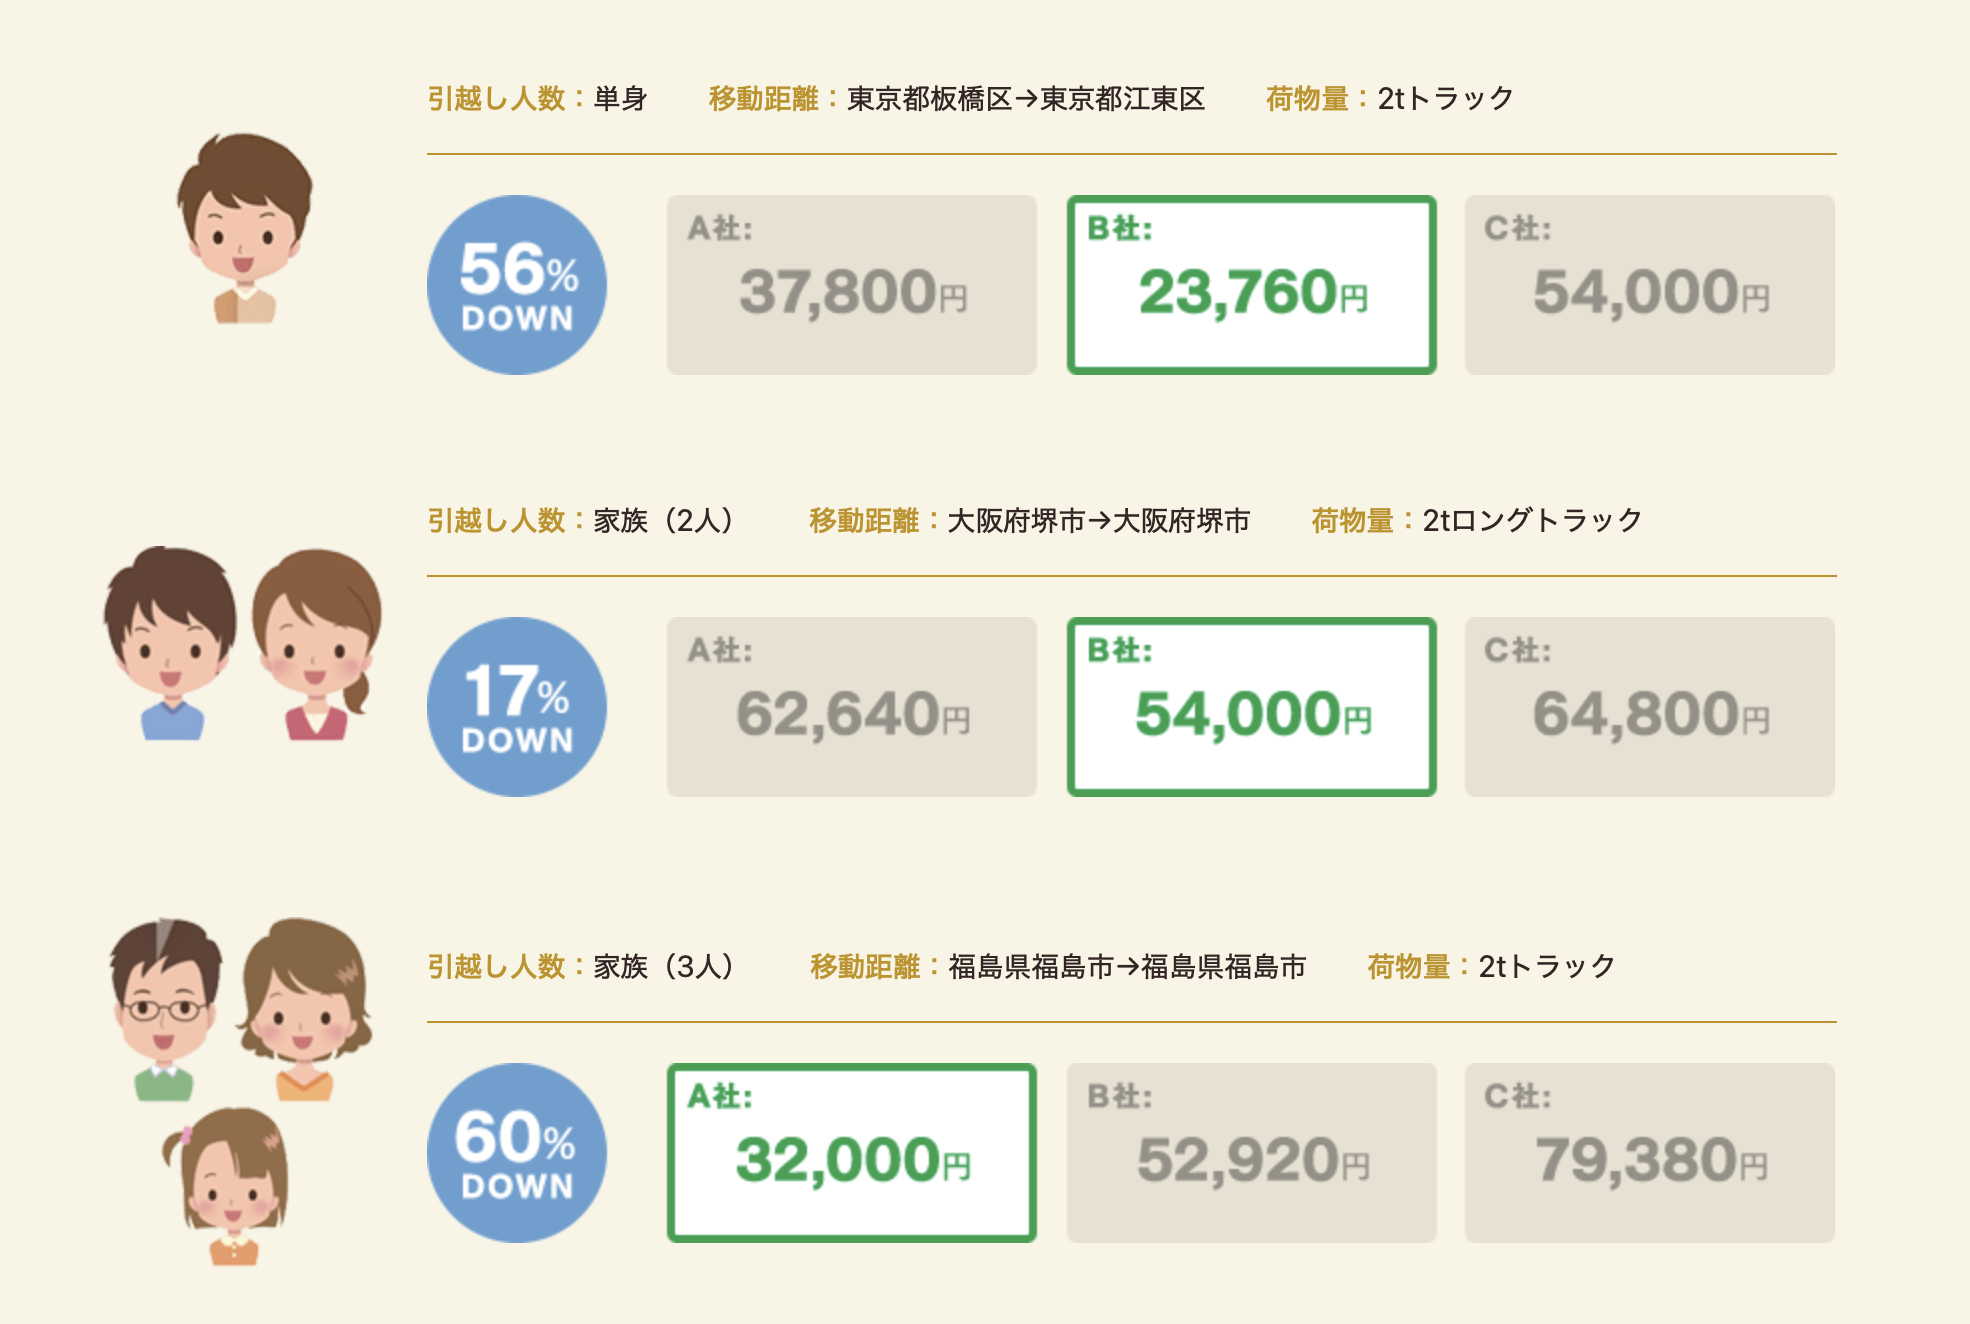
Task: Select the highlighted B社 54,000円 box
Action: coord(1251,707)
